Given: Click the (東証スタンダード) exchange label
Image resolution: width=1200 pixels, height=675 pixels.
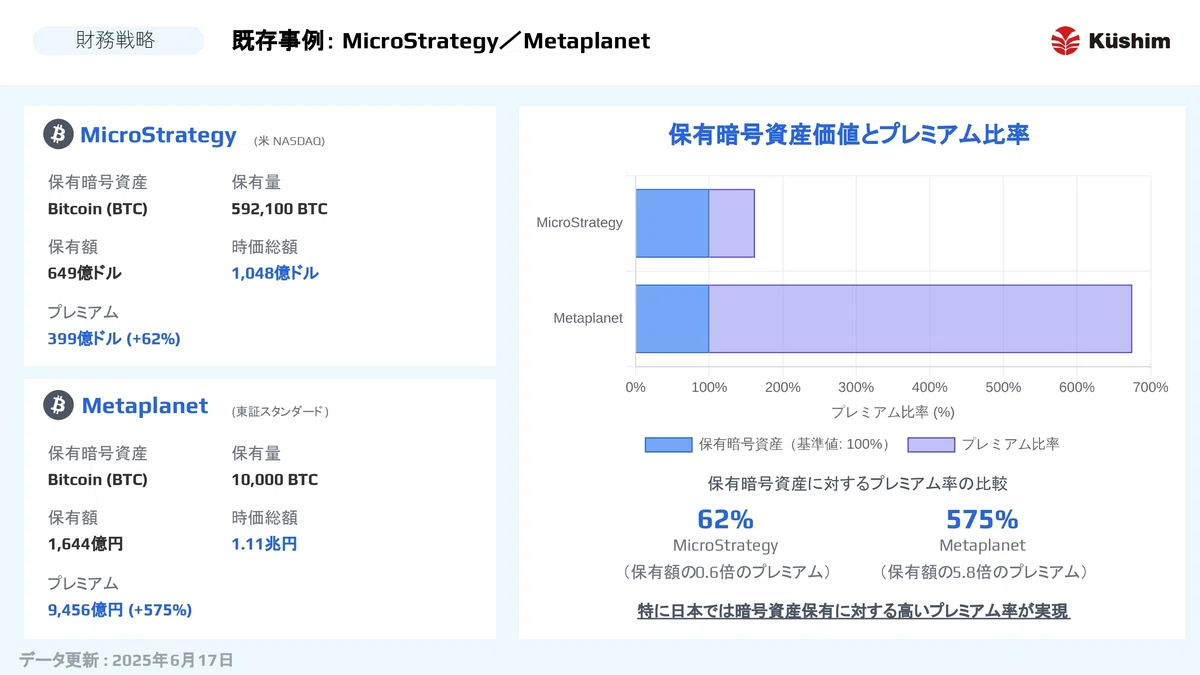Looking at the screenshot, I should click(x=280, y=411).
